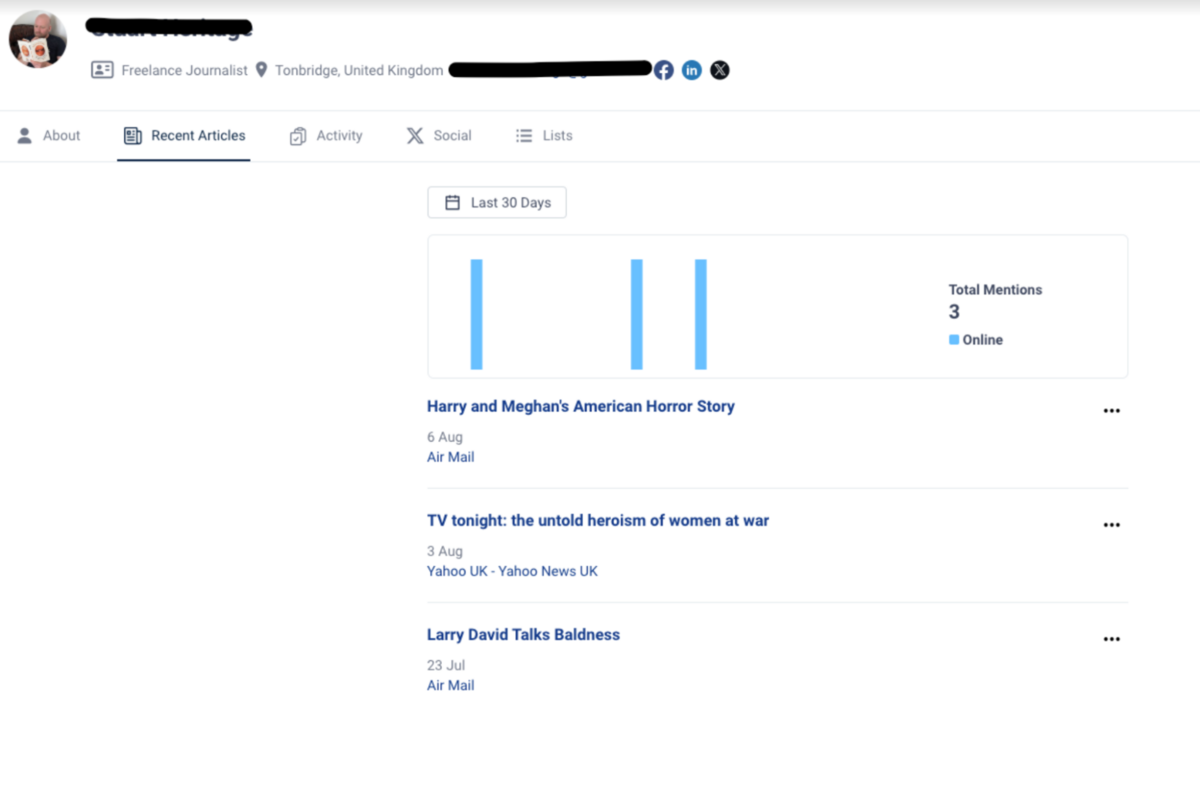Select the Recent Articles tab
This screenshot has height=810, width=1200.
(x=184, y=136)
